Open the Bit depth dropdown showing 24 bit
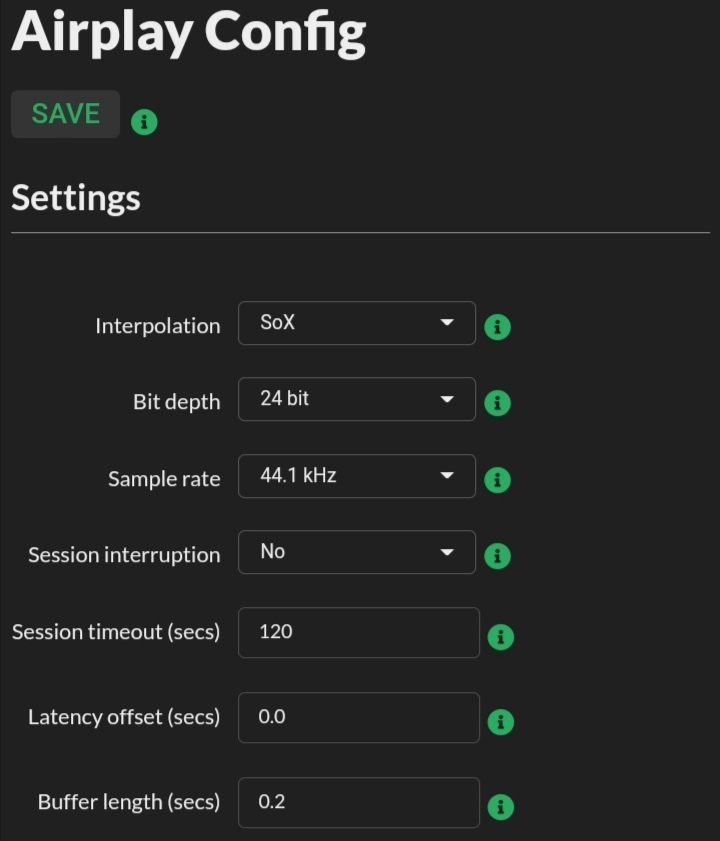Screen dimensions: 720x841 (x=357, y=399)
